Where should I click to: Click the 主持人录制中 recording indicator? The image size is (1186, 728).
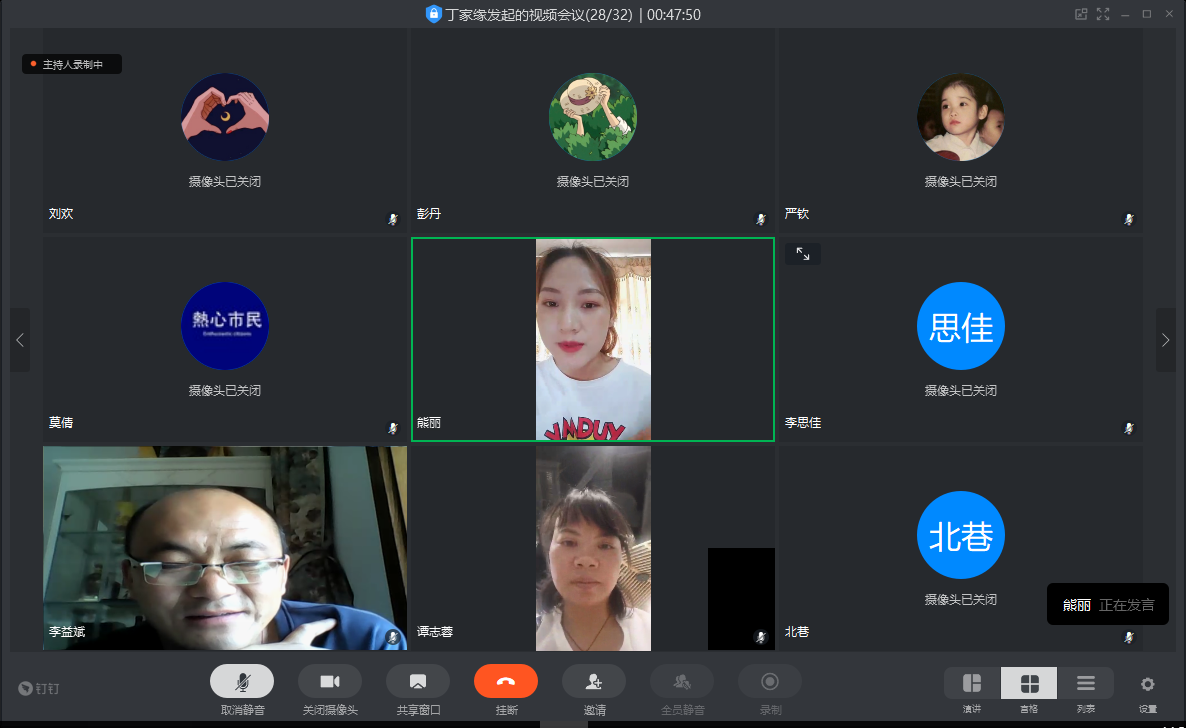point(72,64)
